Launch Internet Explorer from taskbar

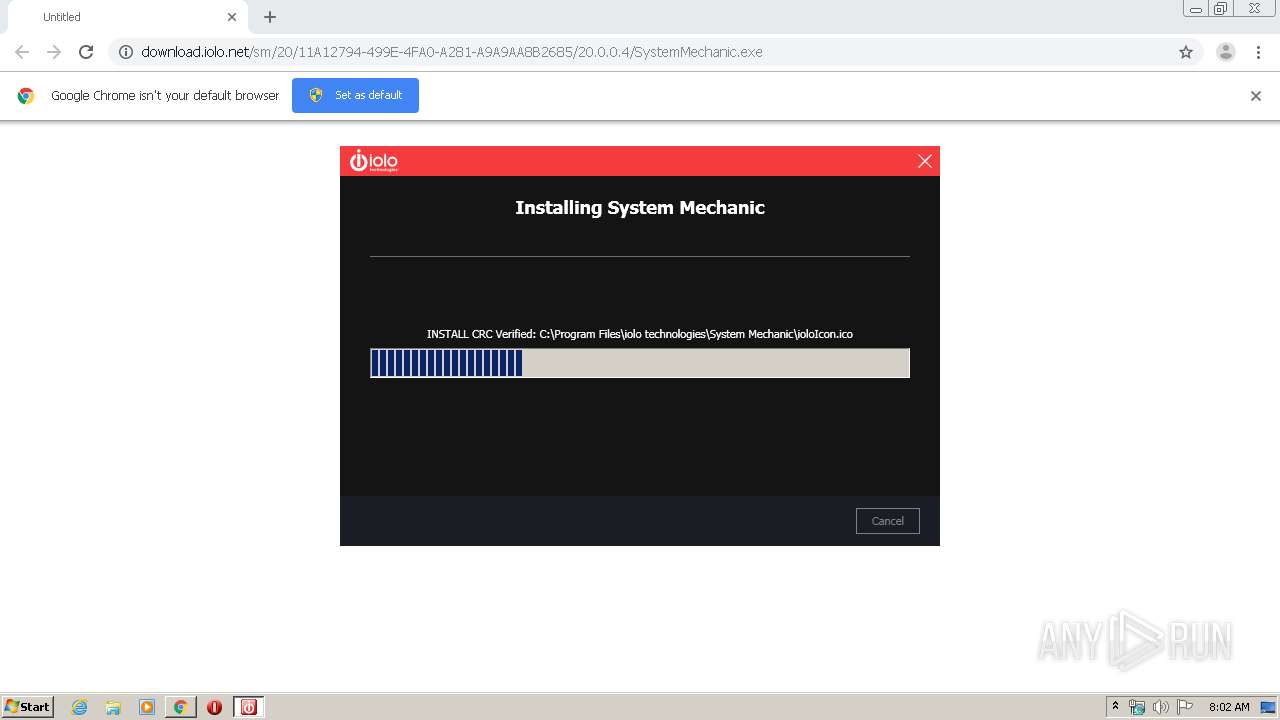(80, 707)
